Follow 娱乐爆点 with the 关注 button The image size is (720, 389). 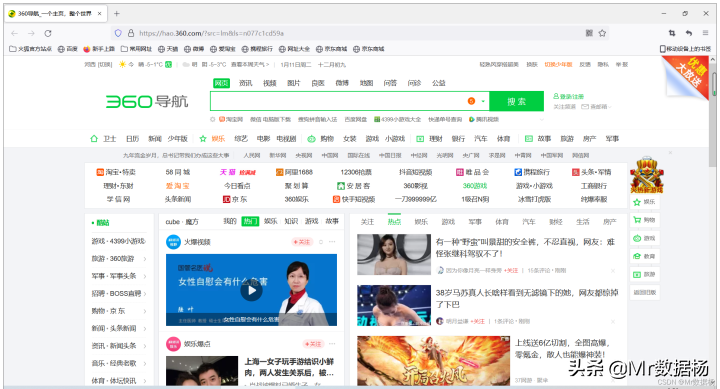[314, 344]
